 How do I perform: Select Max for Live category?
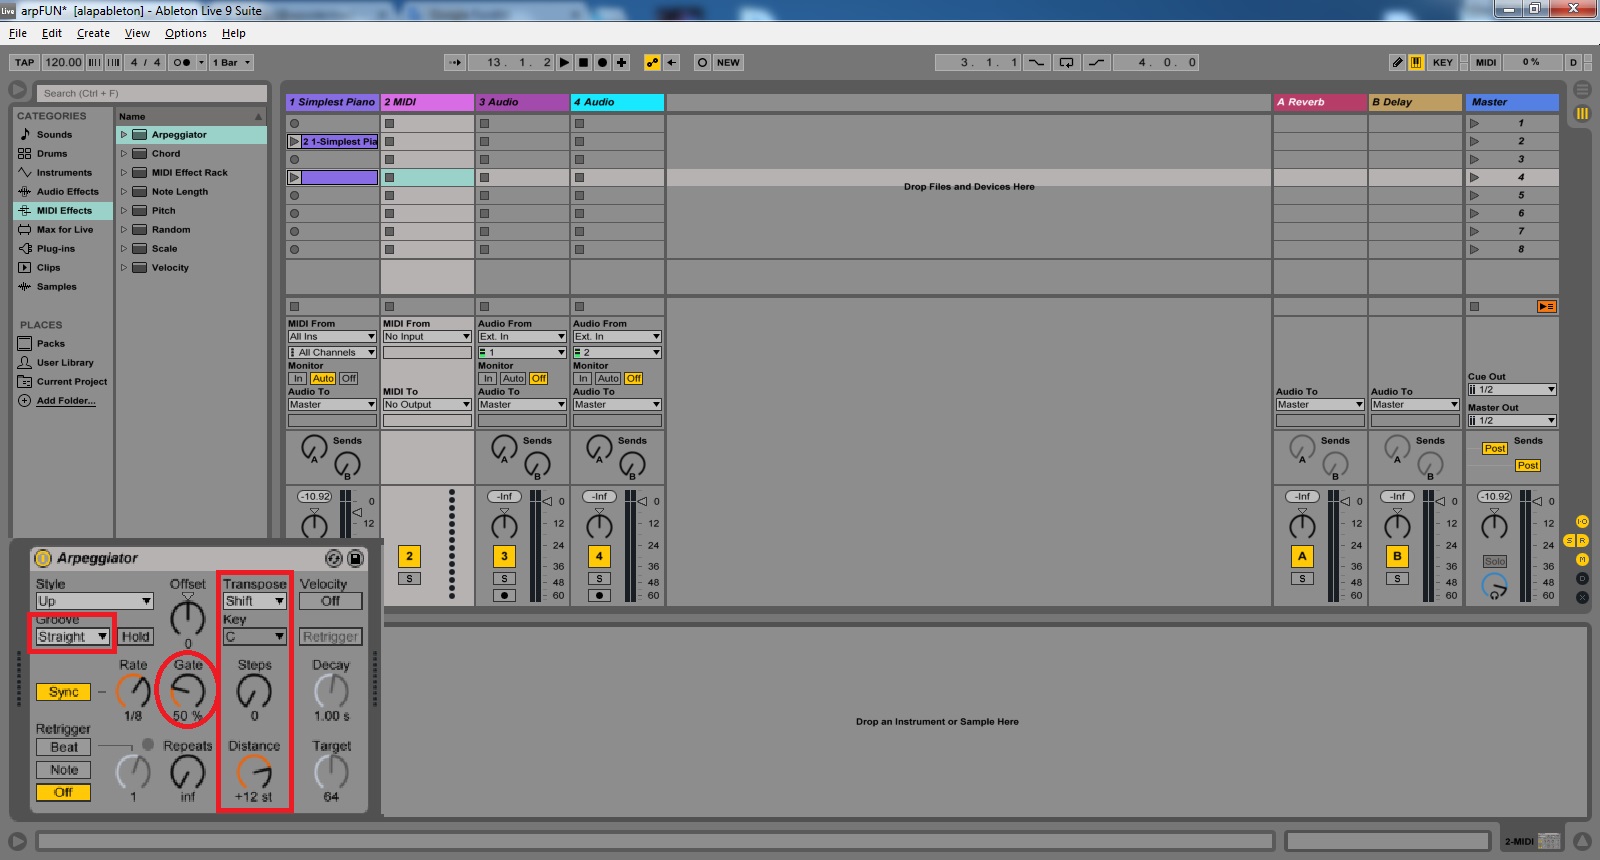click(x=64, y=229)
